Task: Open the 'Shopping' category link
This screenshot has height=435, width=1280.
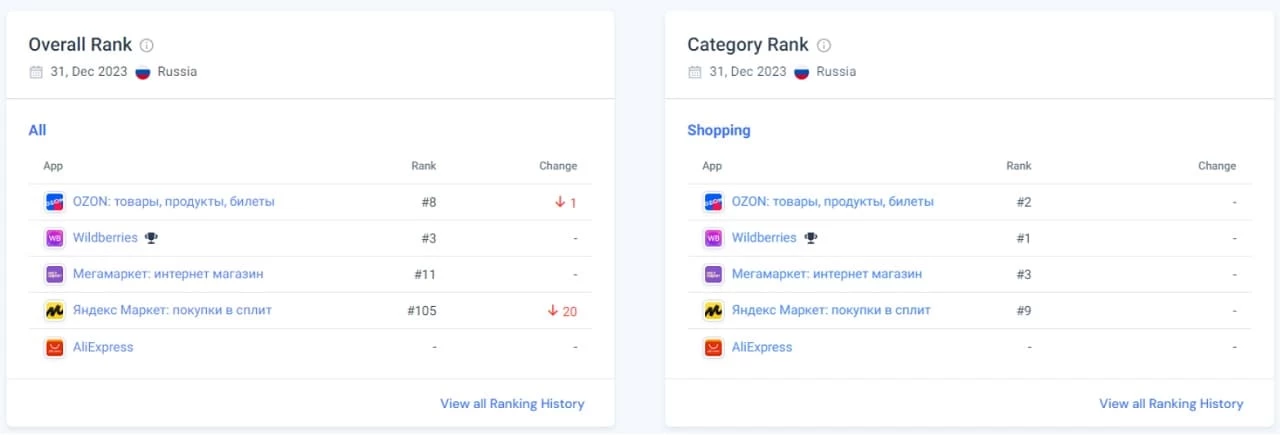Action: click(718, 130)
